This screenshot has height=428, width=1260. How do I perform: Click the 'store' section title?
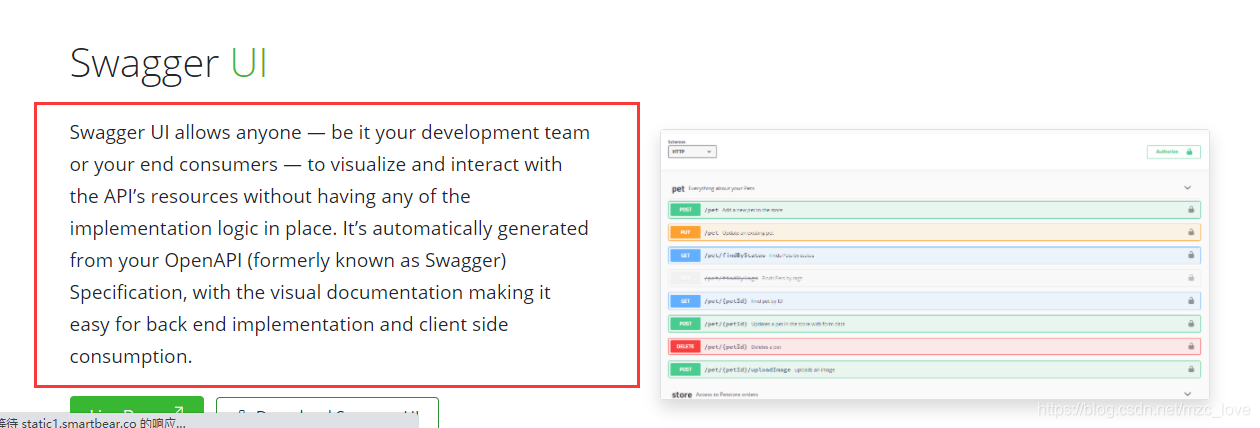682,395
